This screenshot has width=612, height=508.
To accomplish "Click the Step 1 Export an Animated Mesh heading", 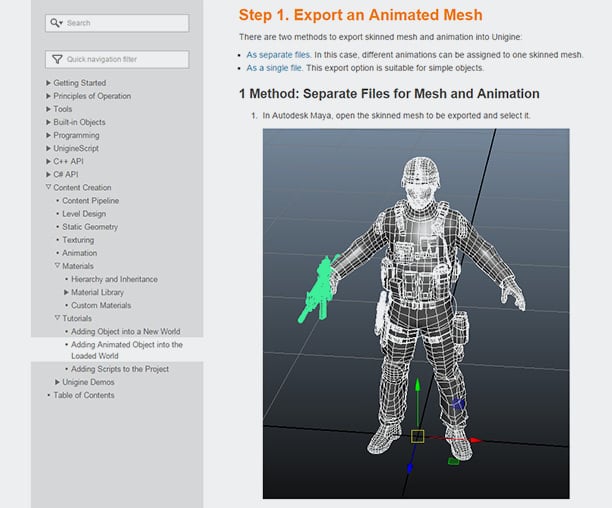I will click(361, 15).
